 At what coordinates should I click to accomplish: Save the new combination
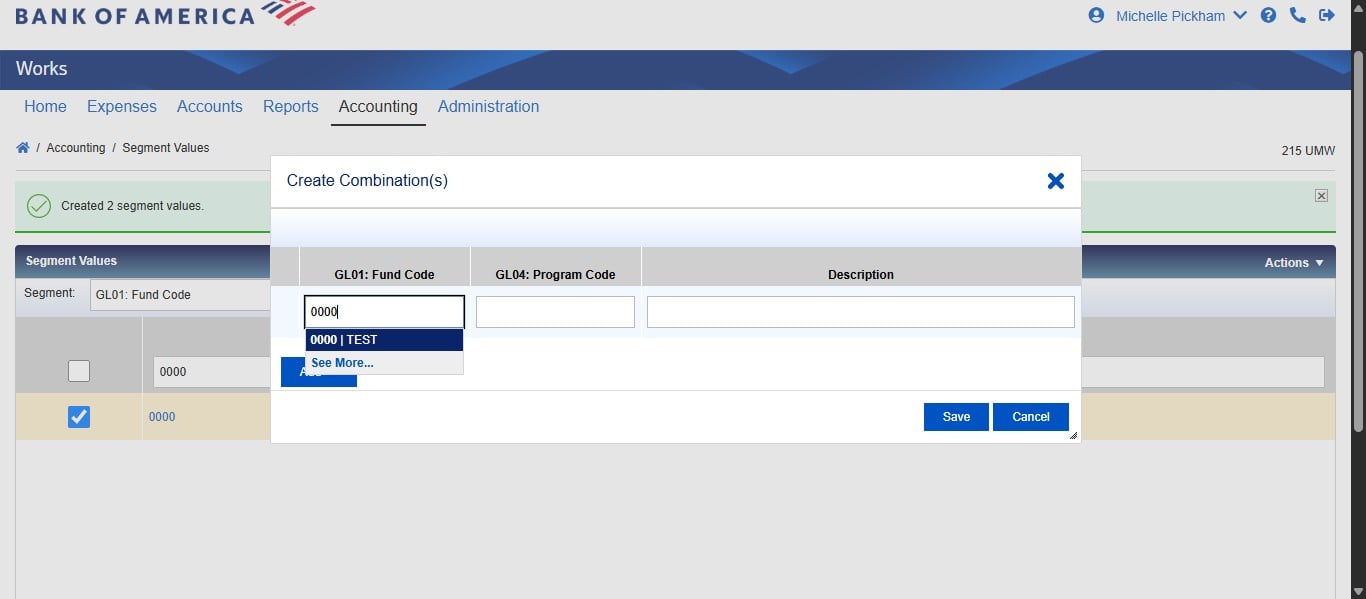coord(955,417)
